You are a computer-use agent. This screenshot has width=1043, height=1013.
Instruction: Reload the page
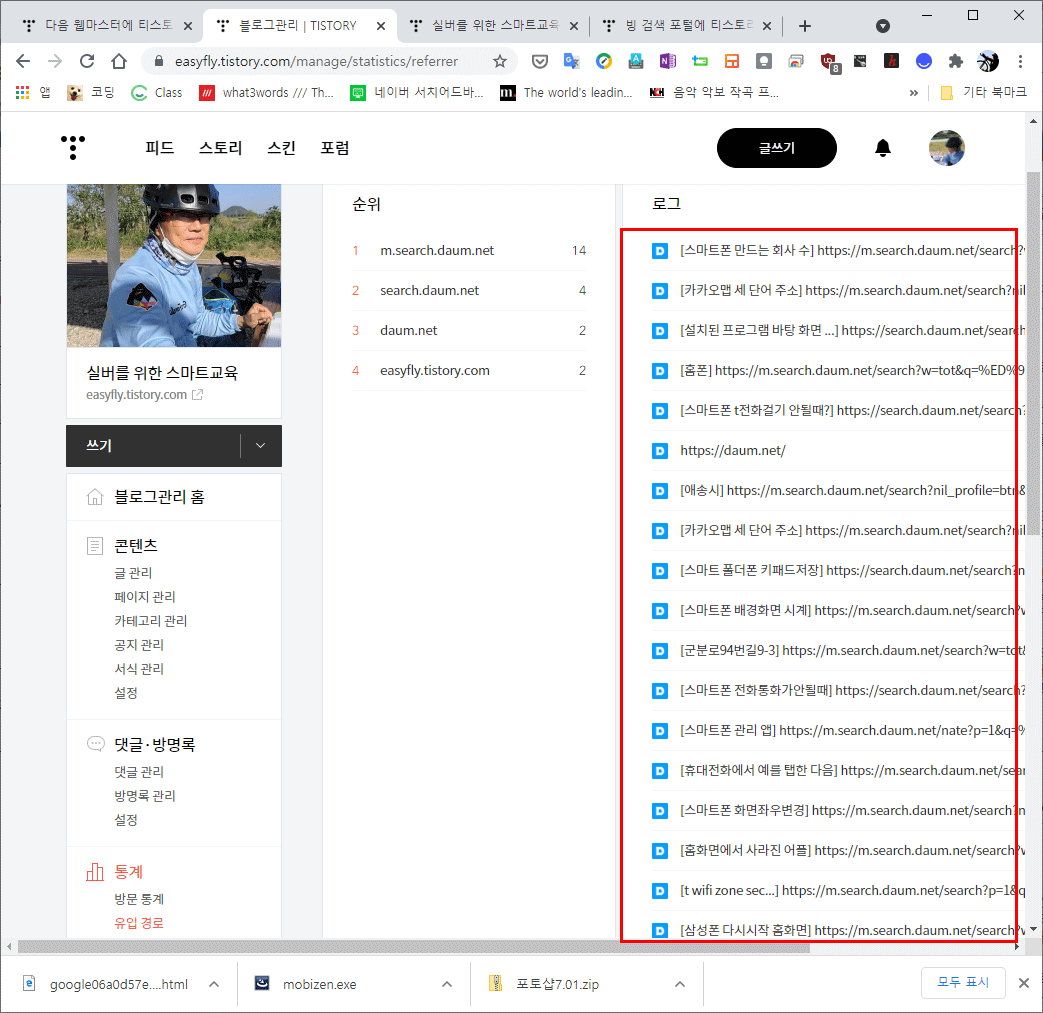pyautogui.click(x=86, y=61)
